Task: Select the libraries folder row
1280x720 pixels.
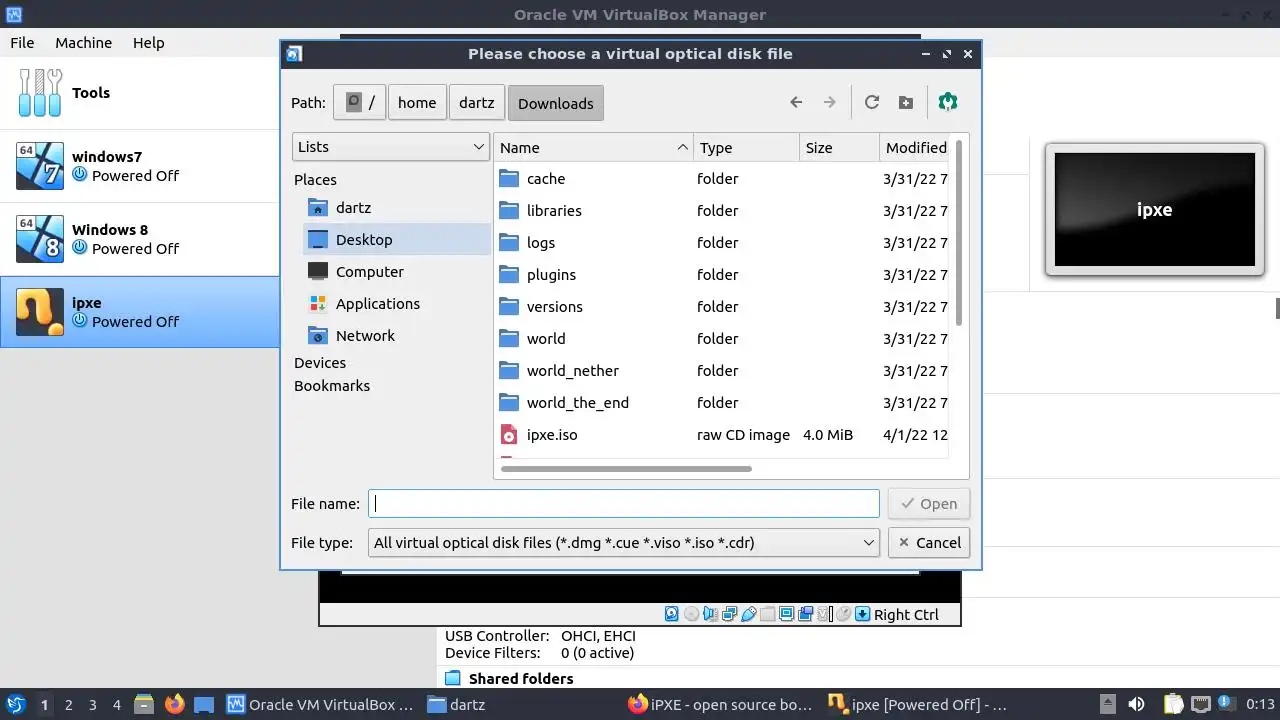Action: point(721,211)
